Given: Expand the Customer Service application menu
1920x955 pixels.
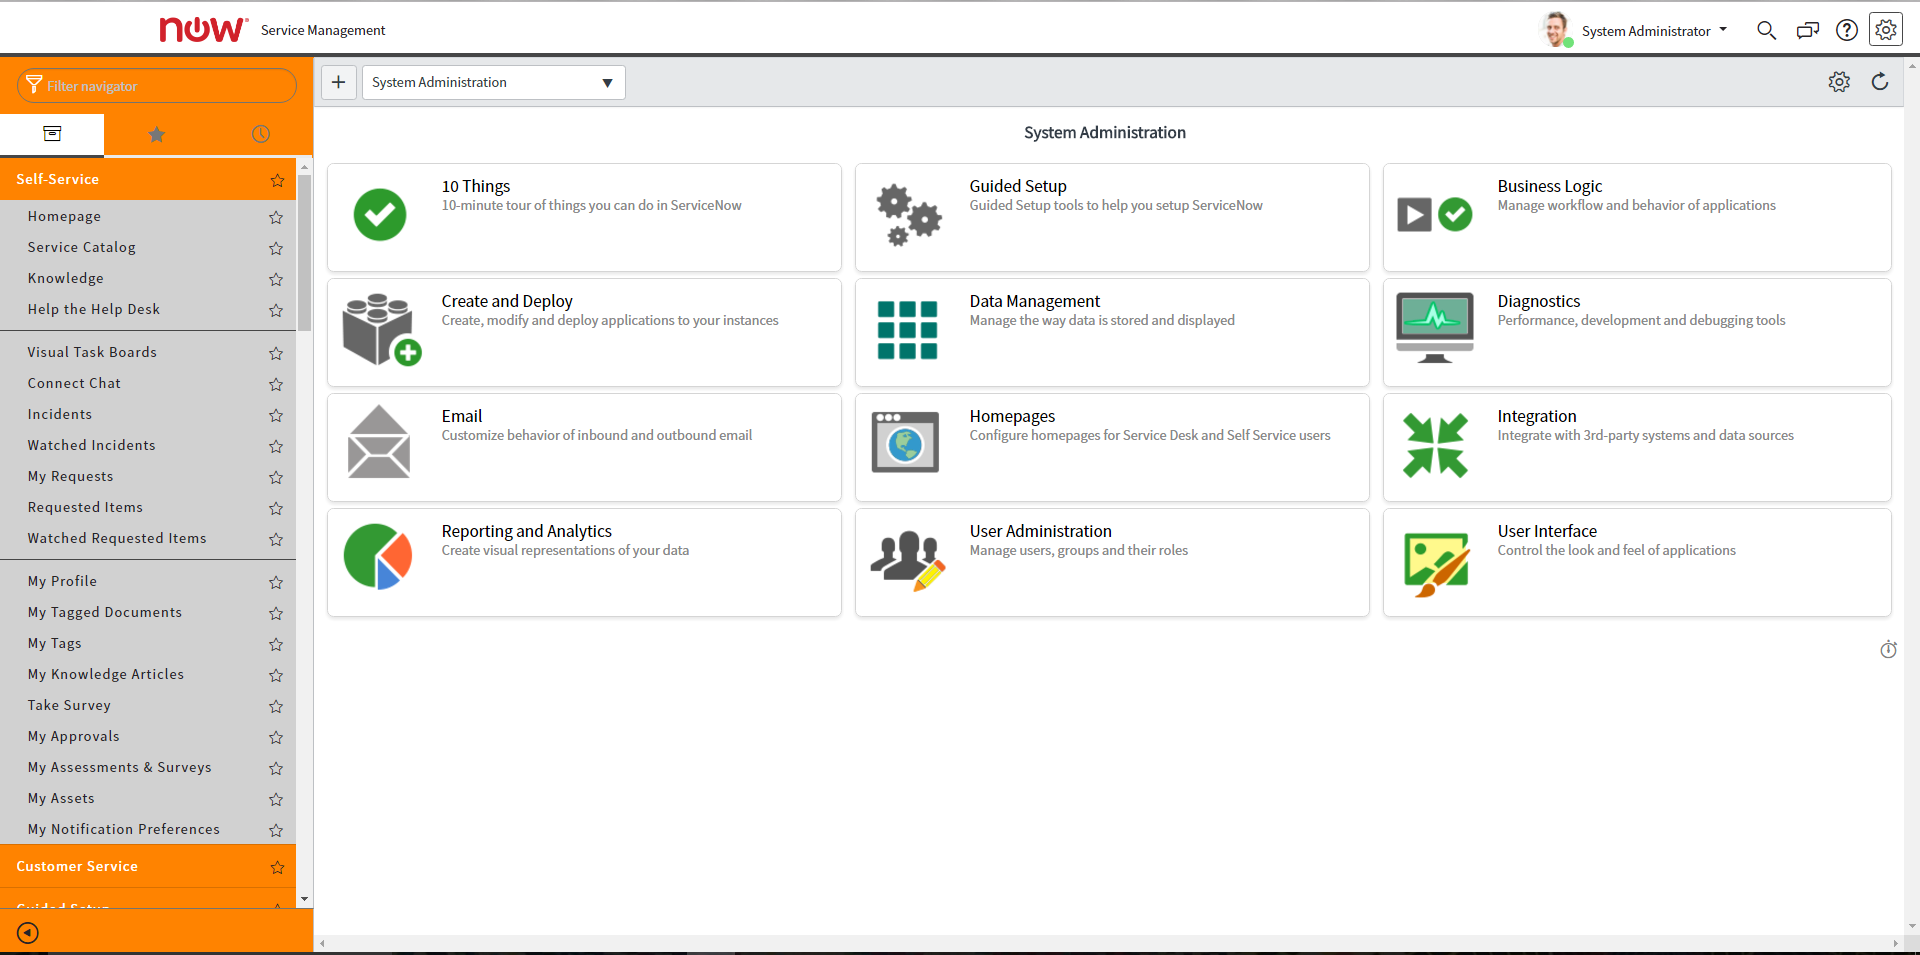Looking at the screenshot, I should pos(77,866).
